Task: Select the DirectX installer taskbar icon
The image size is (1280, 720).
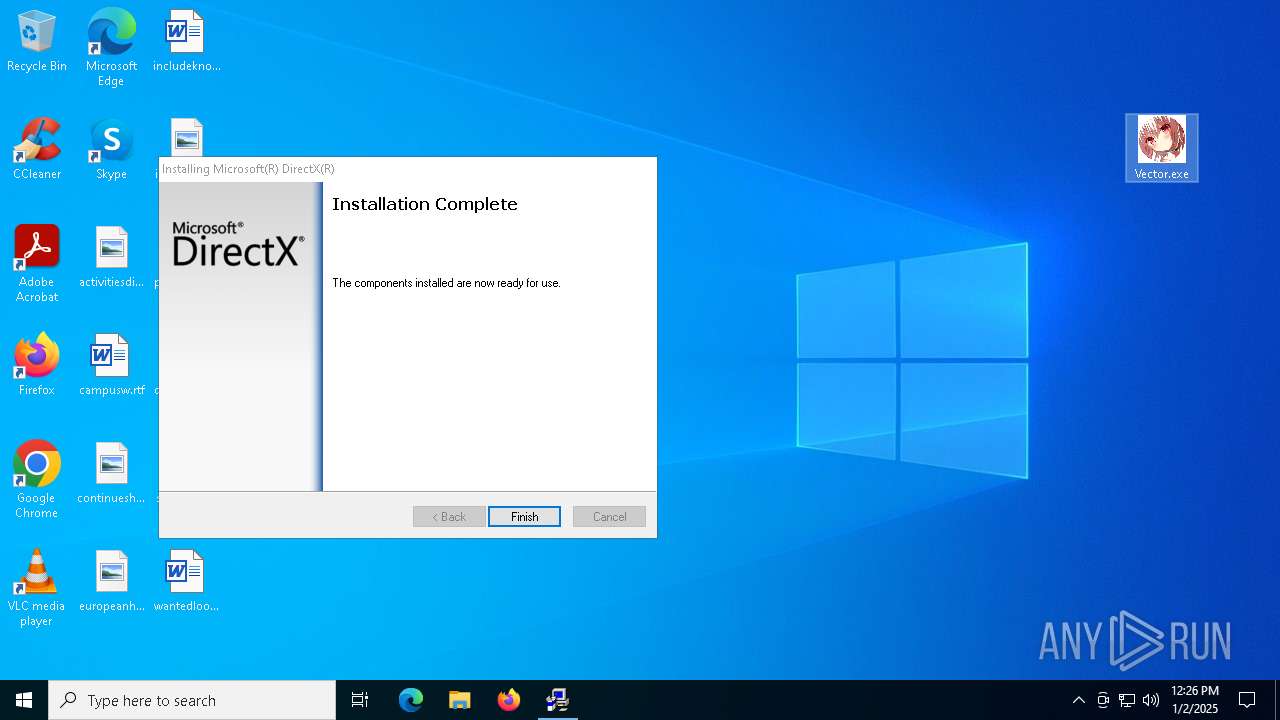Action: (557, 700)
